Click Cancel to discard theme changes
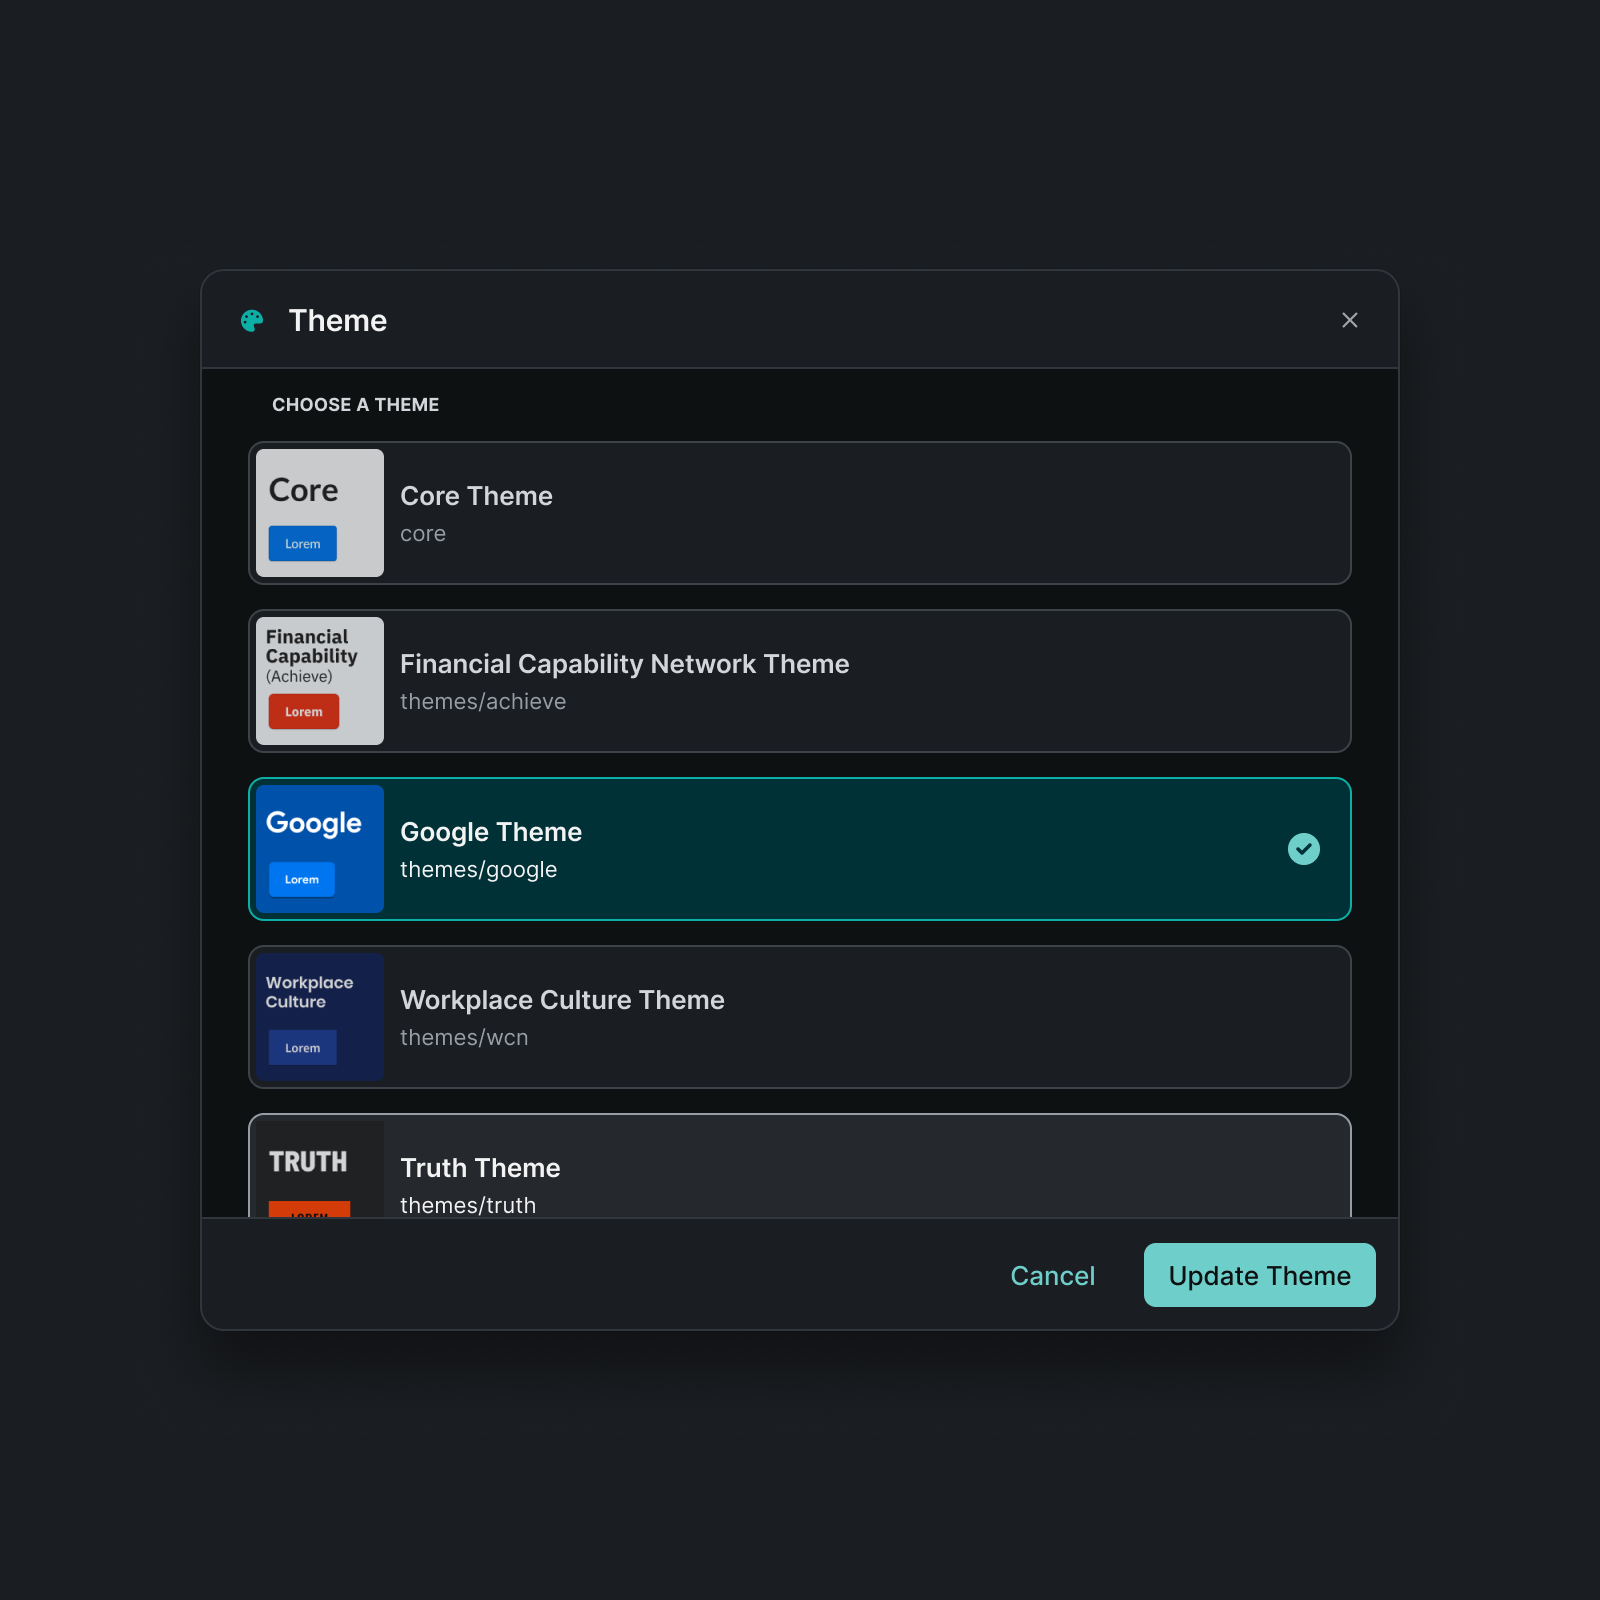1600x1600 pixels. (1052, 1275)
